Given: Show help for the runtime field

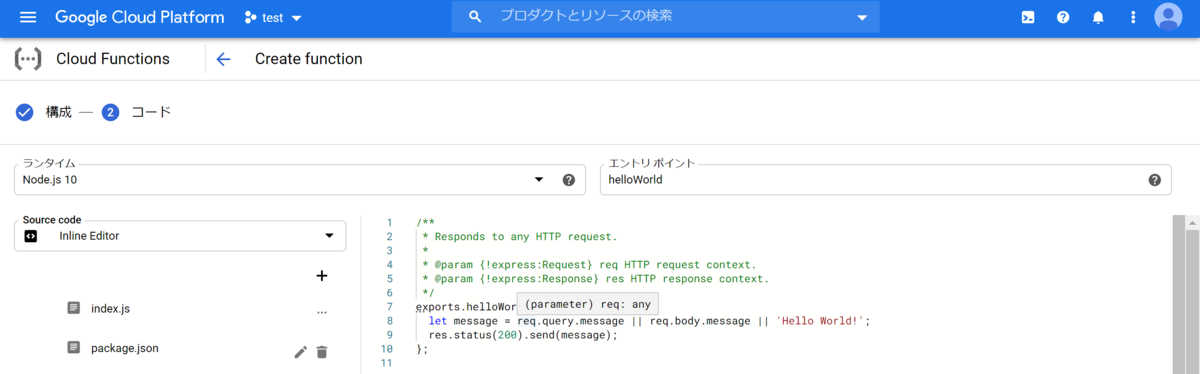Looking at the screenshot, I should coord(569,180).
